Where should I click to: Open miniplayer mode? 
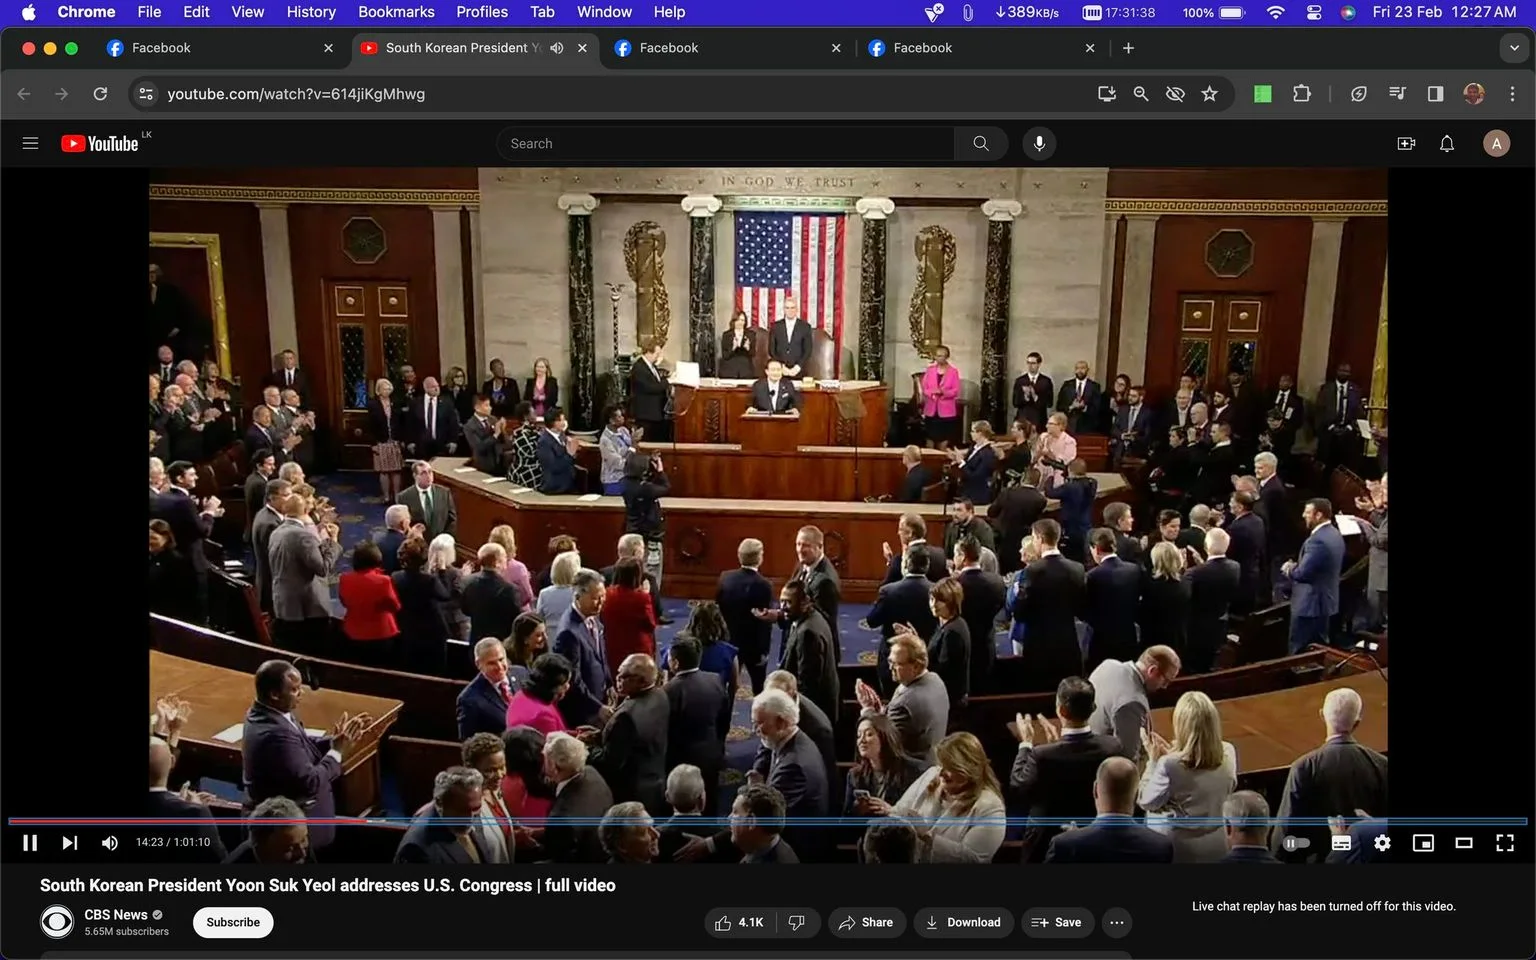click(1423, 843)
